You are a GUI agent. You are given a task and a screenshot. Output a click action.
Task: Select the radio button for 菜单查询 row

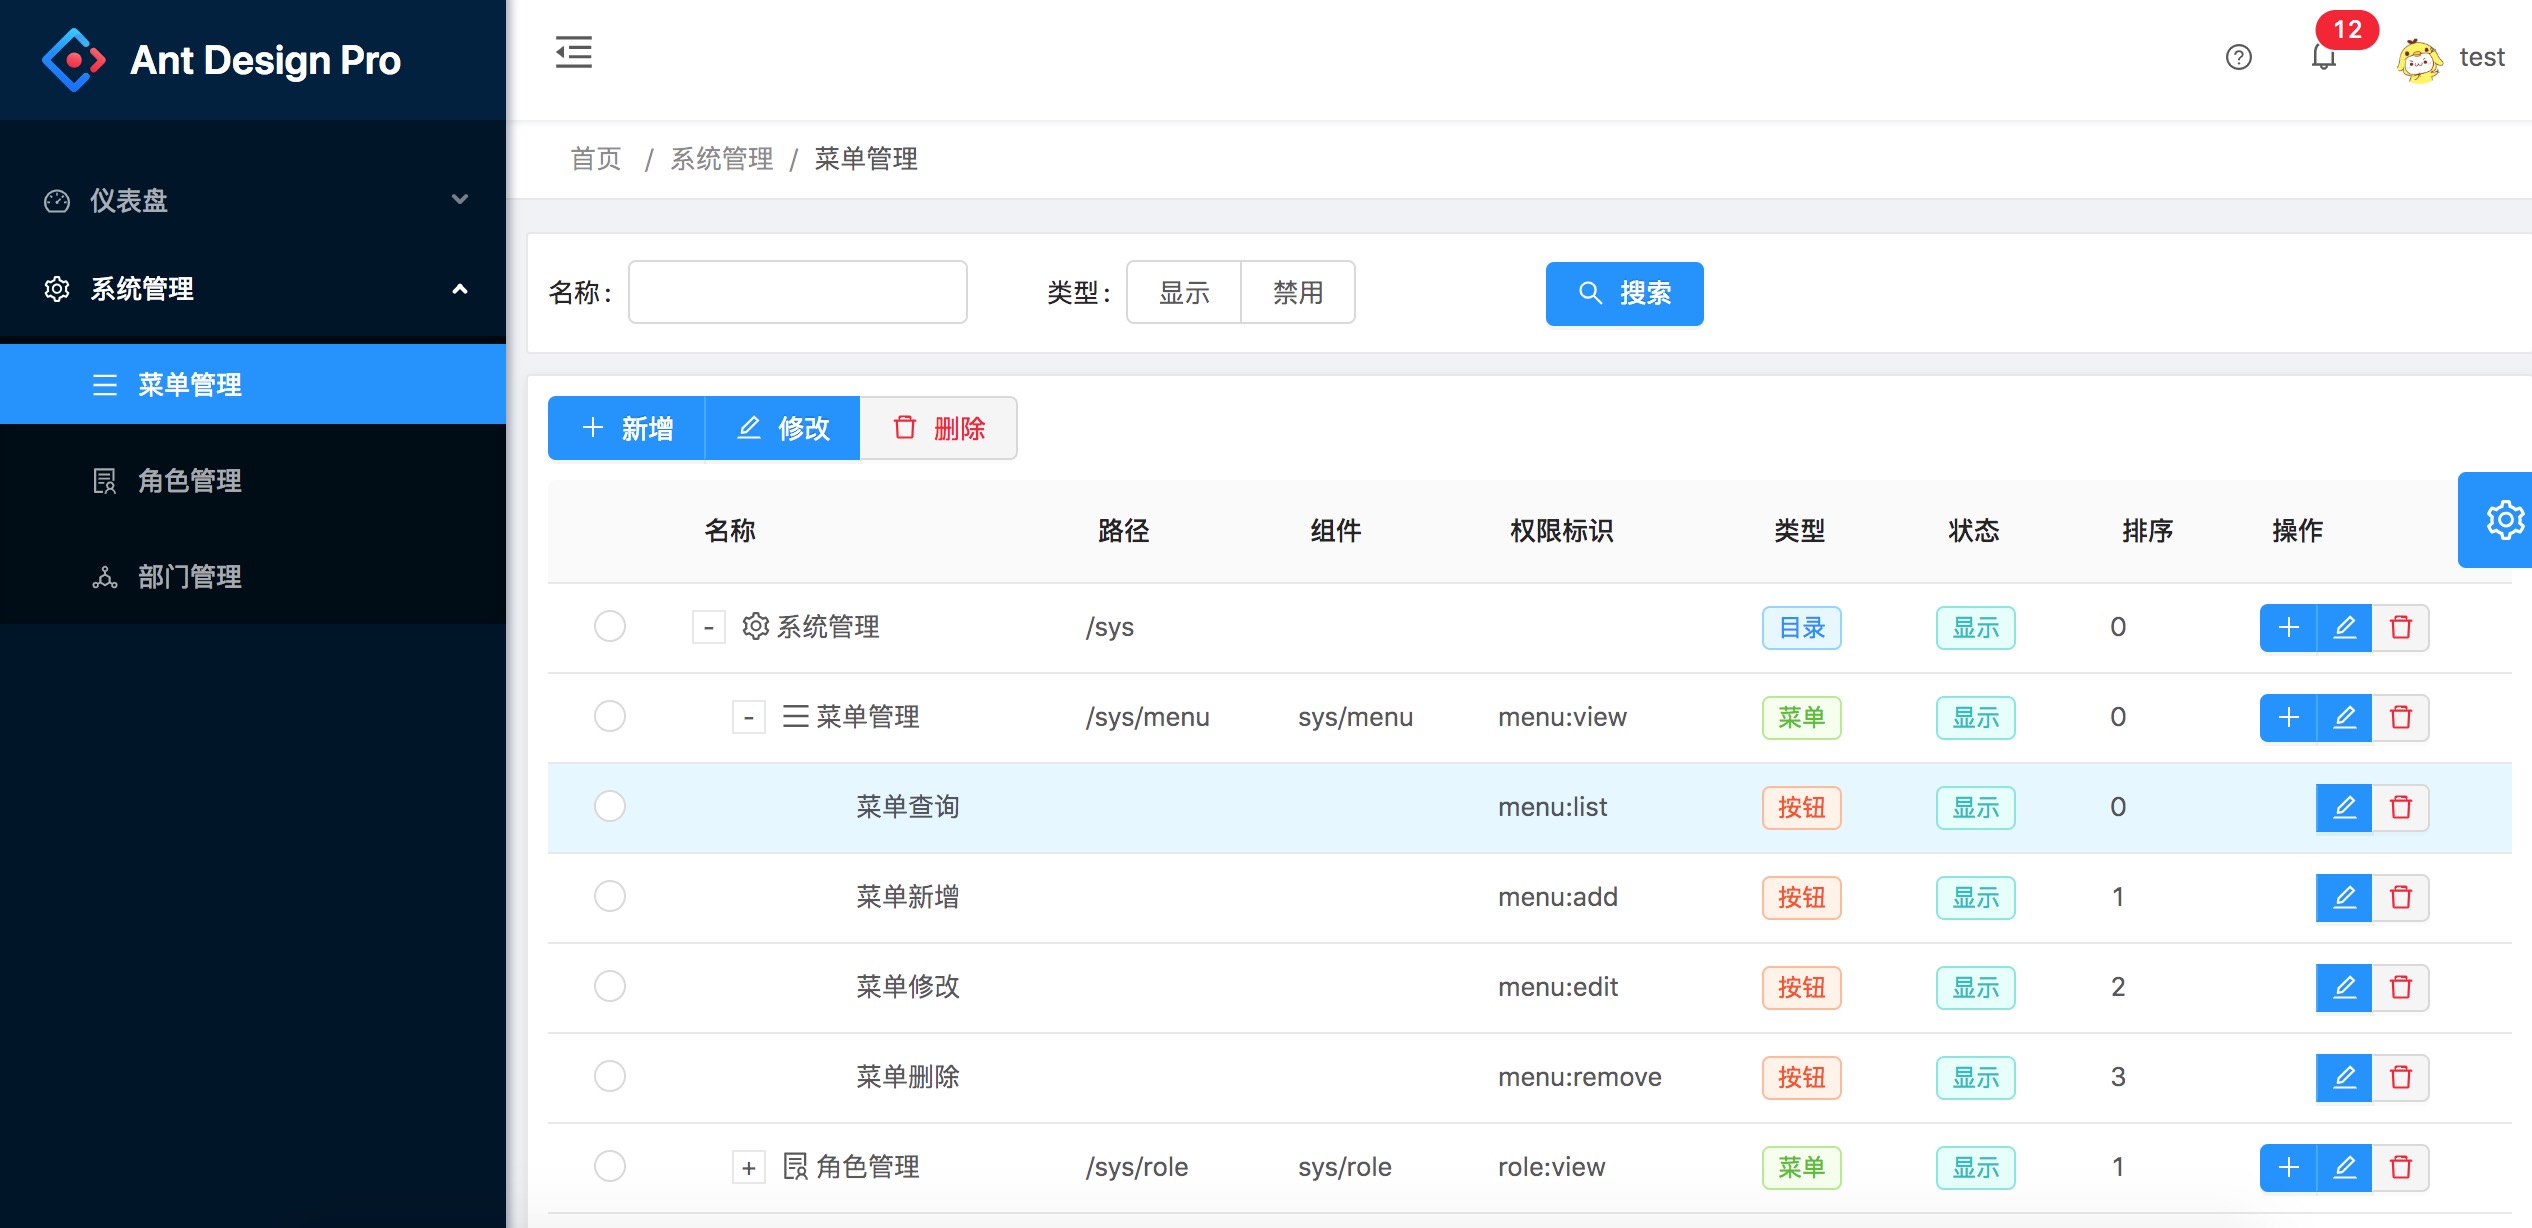tap(609, 807)
